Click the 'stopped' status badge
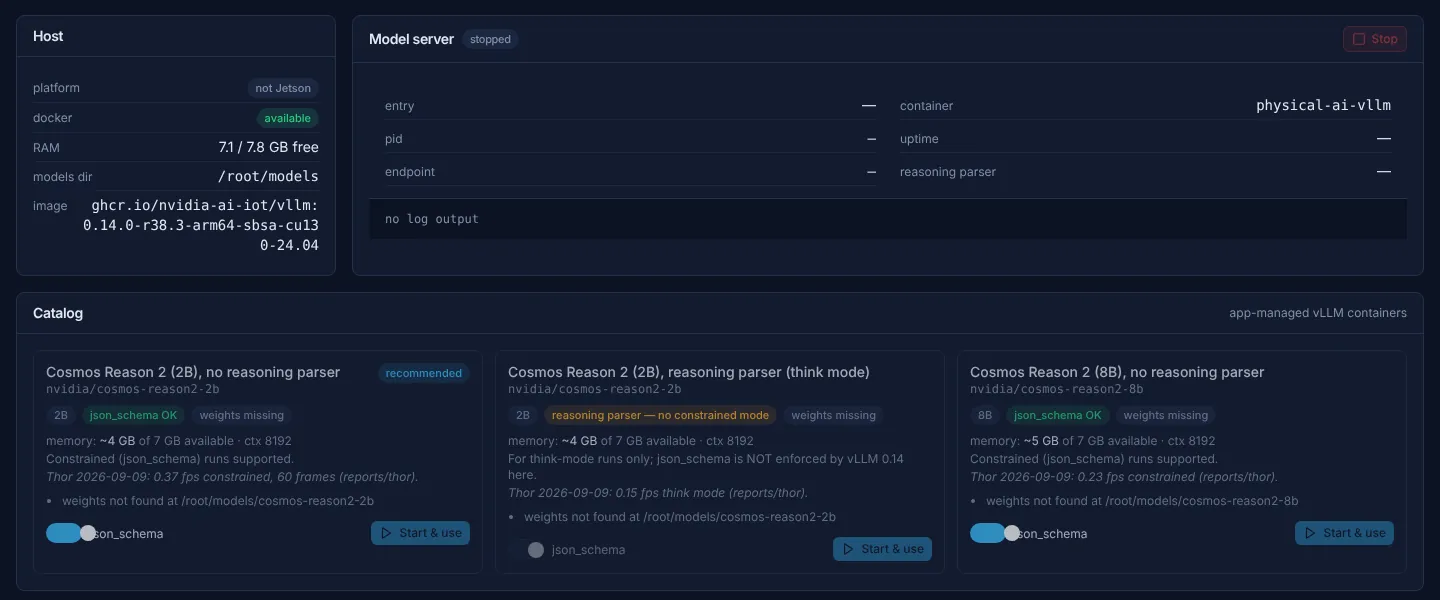 490,40
